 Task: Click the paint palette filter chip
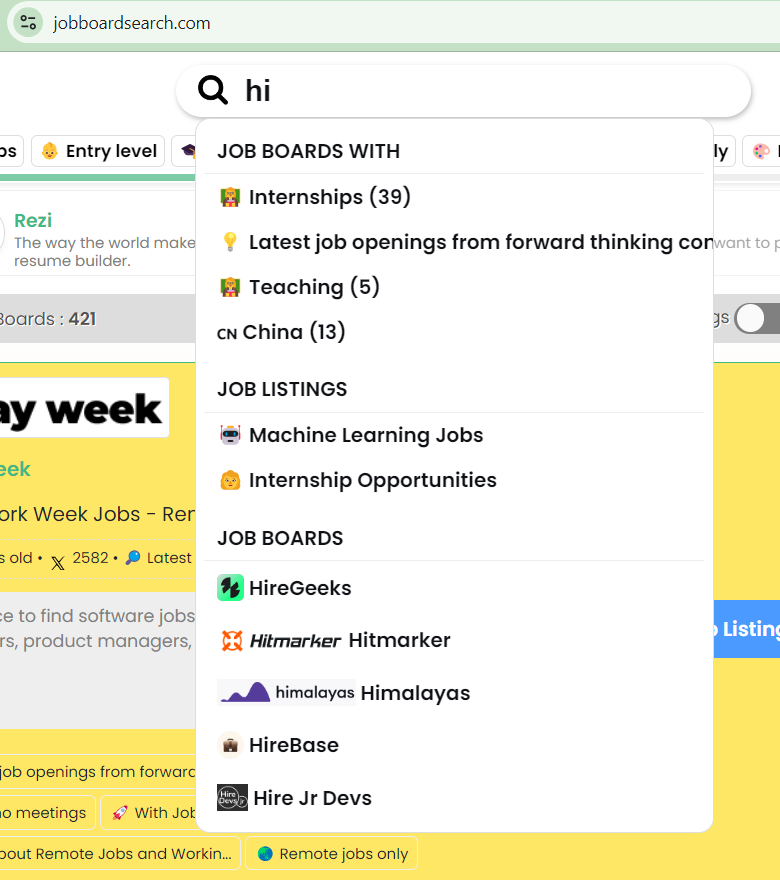(x=761, y=151)
